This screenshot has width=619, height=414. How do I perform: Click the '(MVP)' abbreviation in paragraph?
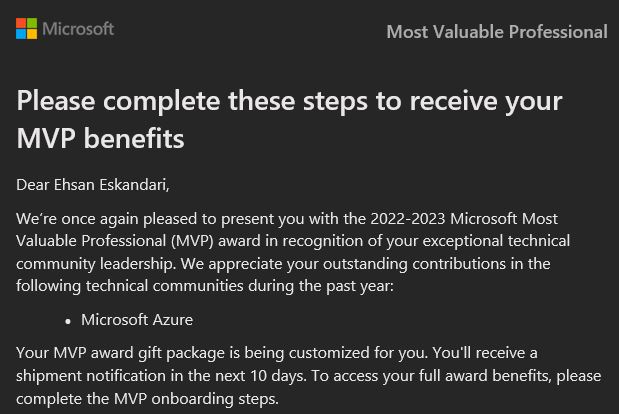click(x=192, y=241)
